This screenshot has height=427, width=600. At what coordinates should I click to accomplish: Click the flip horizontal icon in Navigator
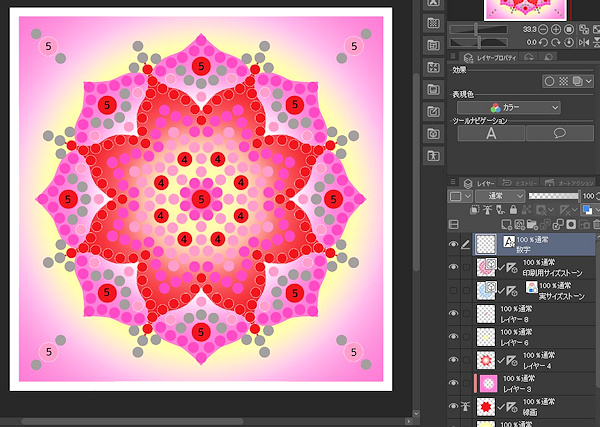583,42
